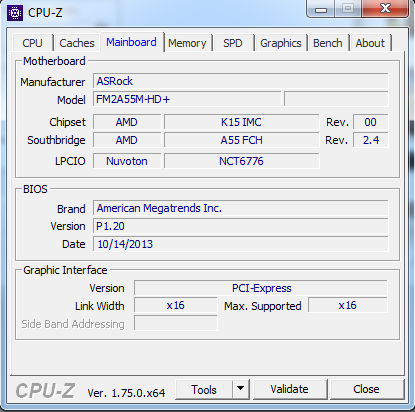Close the window with the red X
This screenshot has width=415, height=412.
click(x=385, y=8)
